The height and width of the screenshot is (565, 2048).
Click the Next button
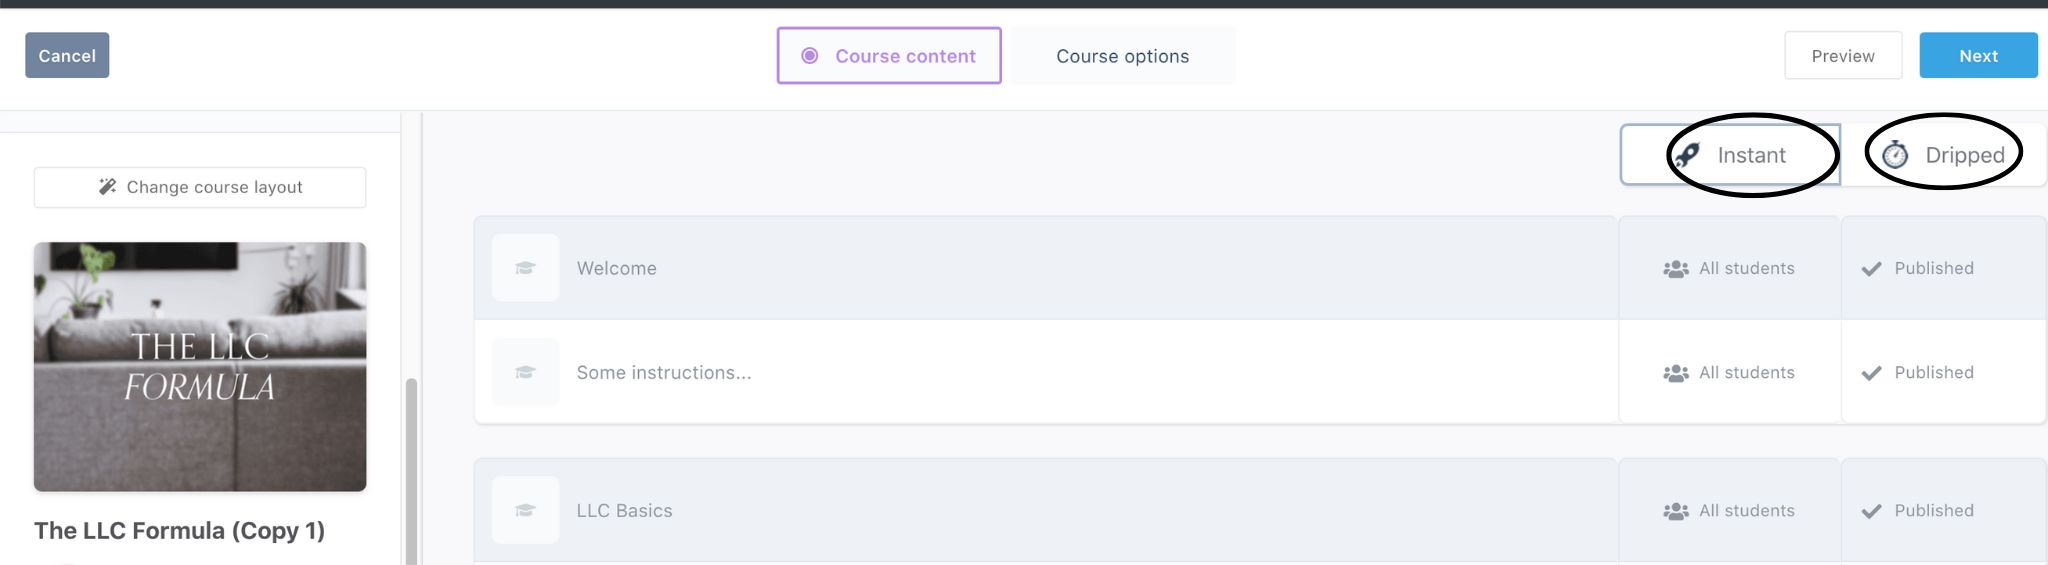(x=1978, y=55)
